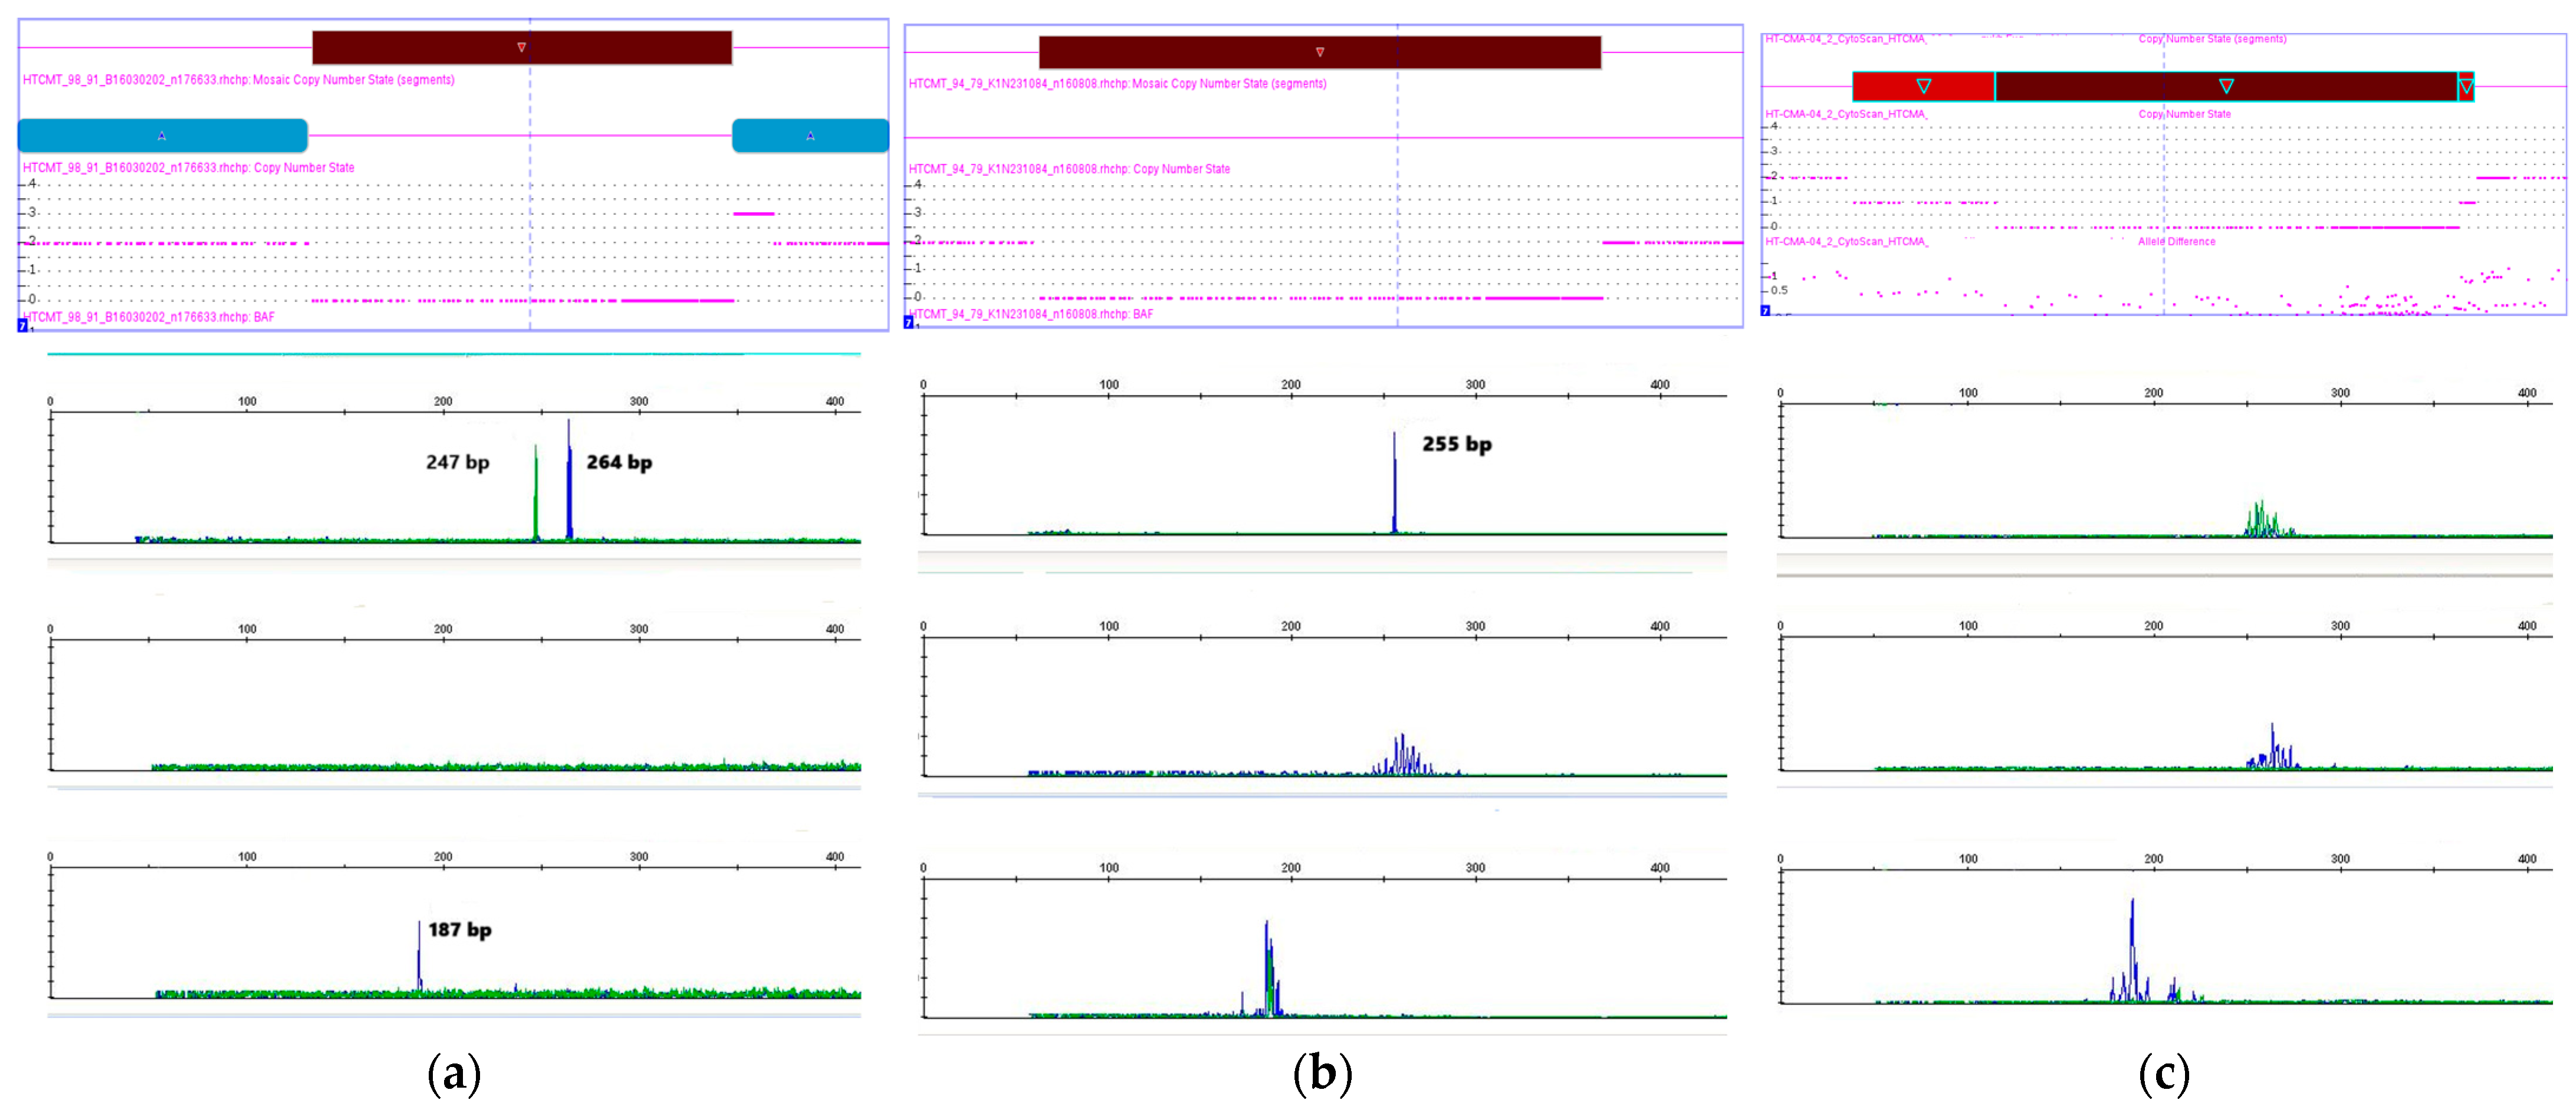Click the triangle in panel (c) large dark segment
The width and height of the screenshot is (2576, 1113).
point(2226,86)
